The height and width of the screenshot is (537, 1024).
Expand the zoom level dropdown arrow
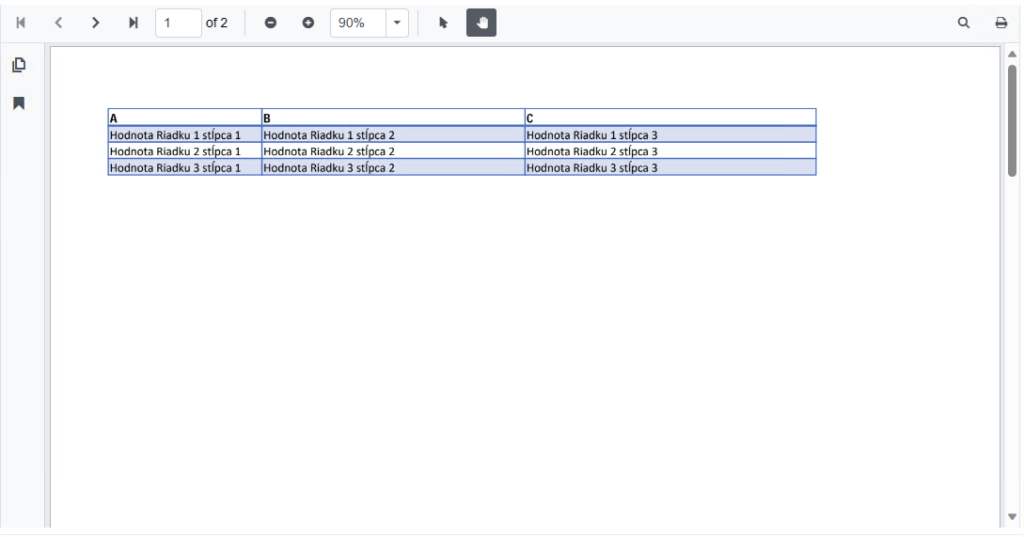click(397, 23)
